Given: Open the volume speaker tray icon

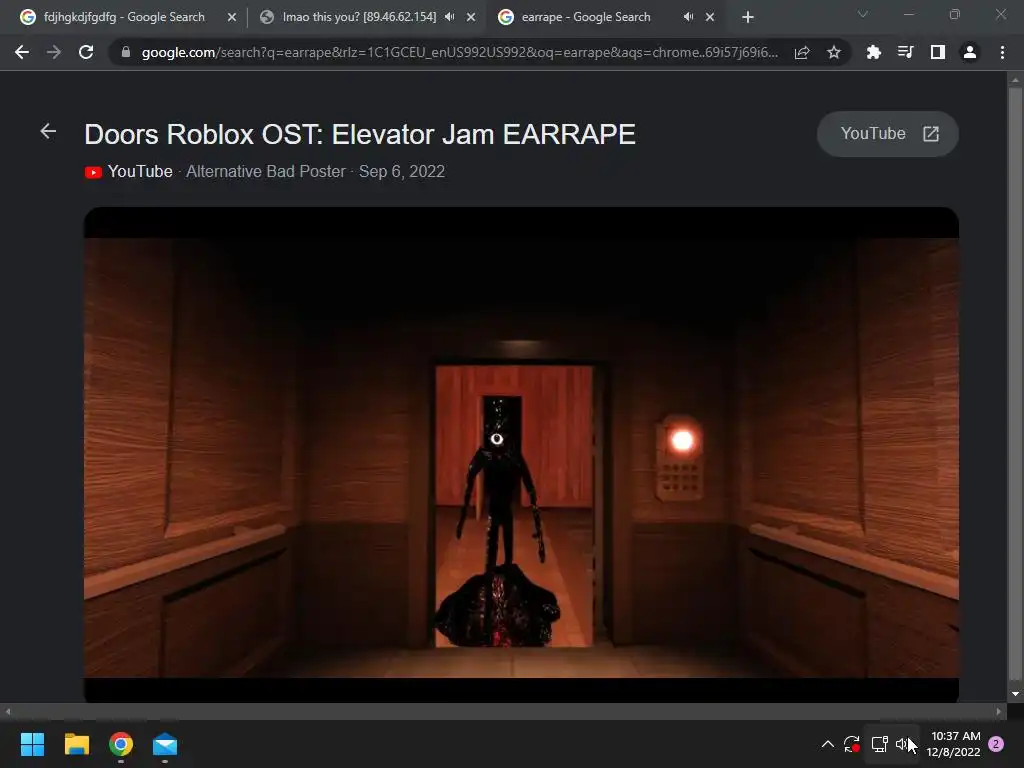Looking at the screenshot, I should pos(903,744).
